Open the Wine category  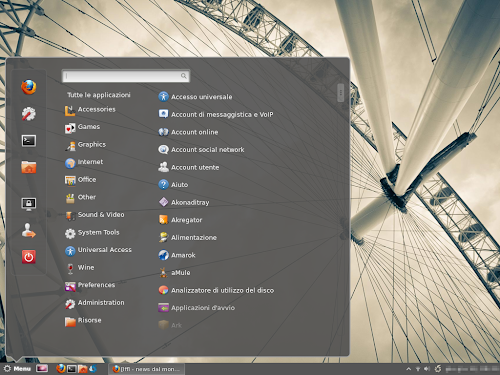click(80, 268)
